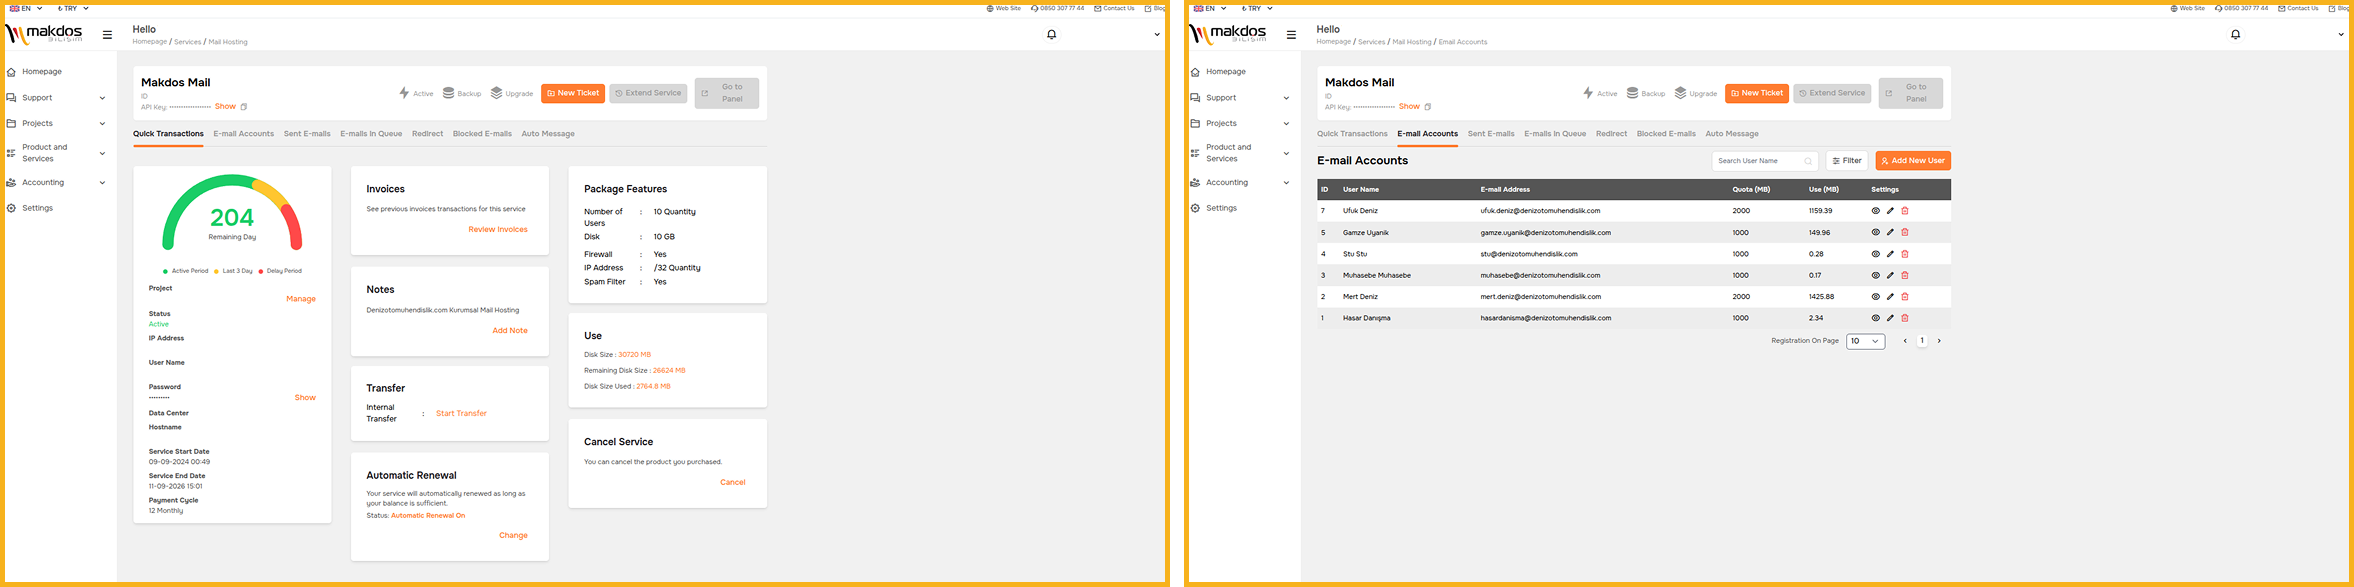Click Start Transfer link
The height and width of the screenshot is (587, 2354).
pos(461,413)
